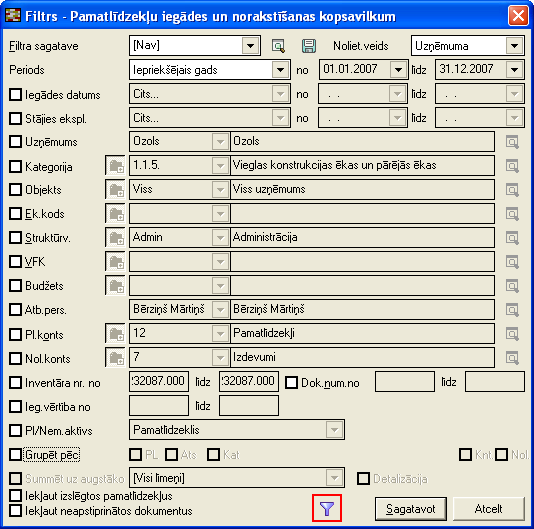The image size is (534, 529).
Task: Open the folder picker icon for Struktūrv.
Action: [x=115, y=237]
